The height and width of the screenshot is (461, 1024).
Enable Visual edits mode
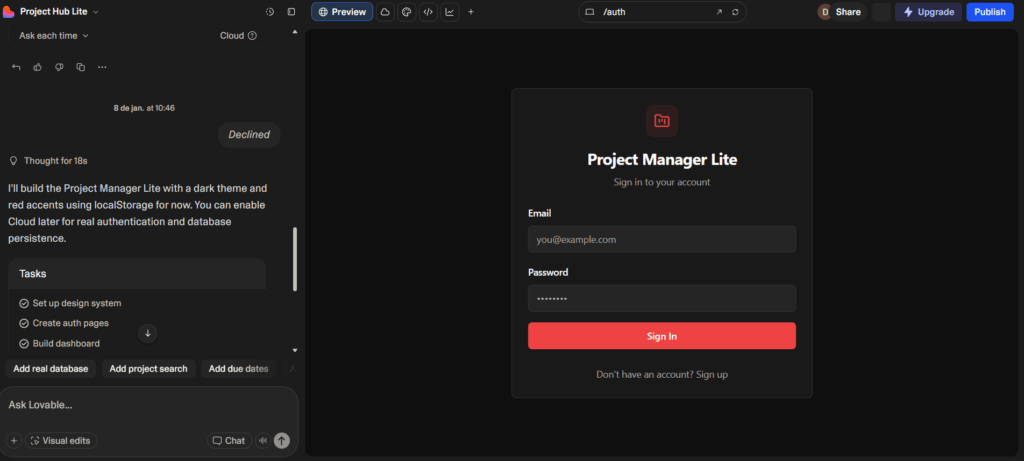point(61,441)
